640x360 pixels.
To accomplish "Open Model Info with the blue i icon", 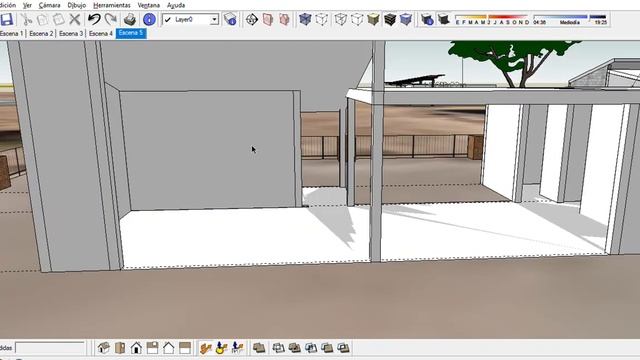I will (x=149, y=19).
